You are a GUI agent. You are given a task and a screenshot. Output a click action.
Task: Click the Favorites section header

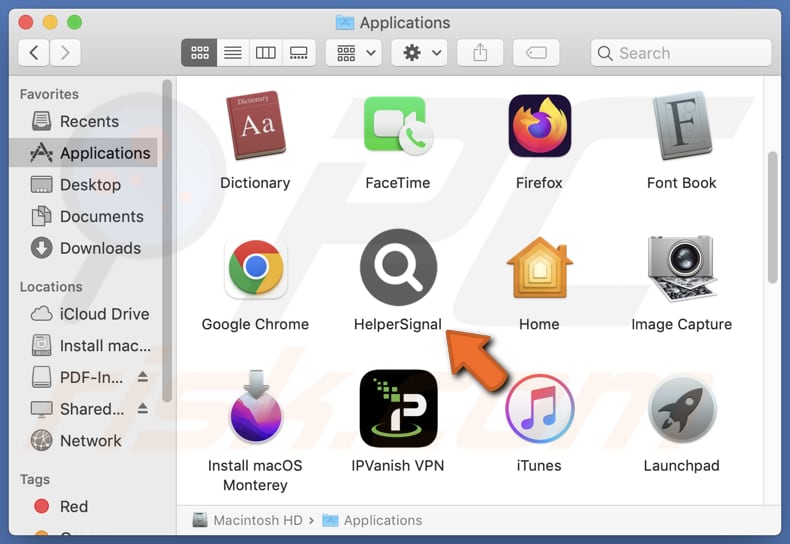(49, 94)
